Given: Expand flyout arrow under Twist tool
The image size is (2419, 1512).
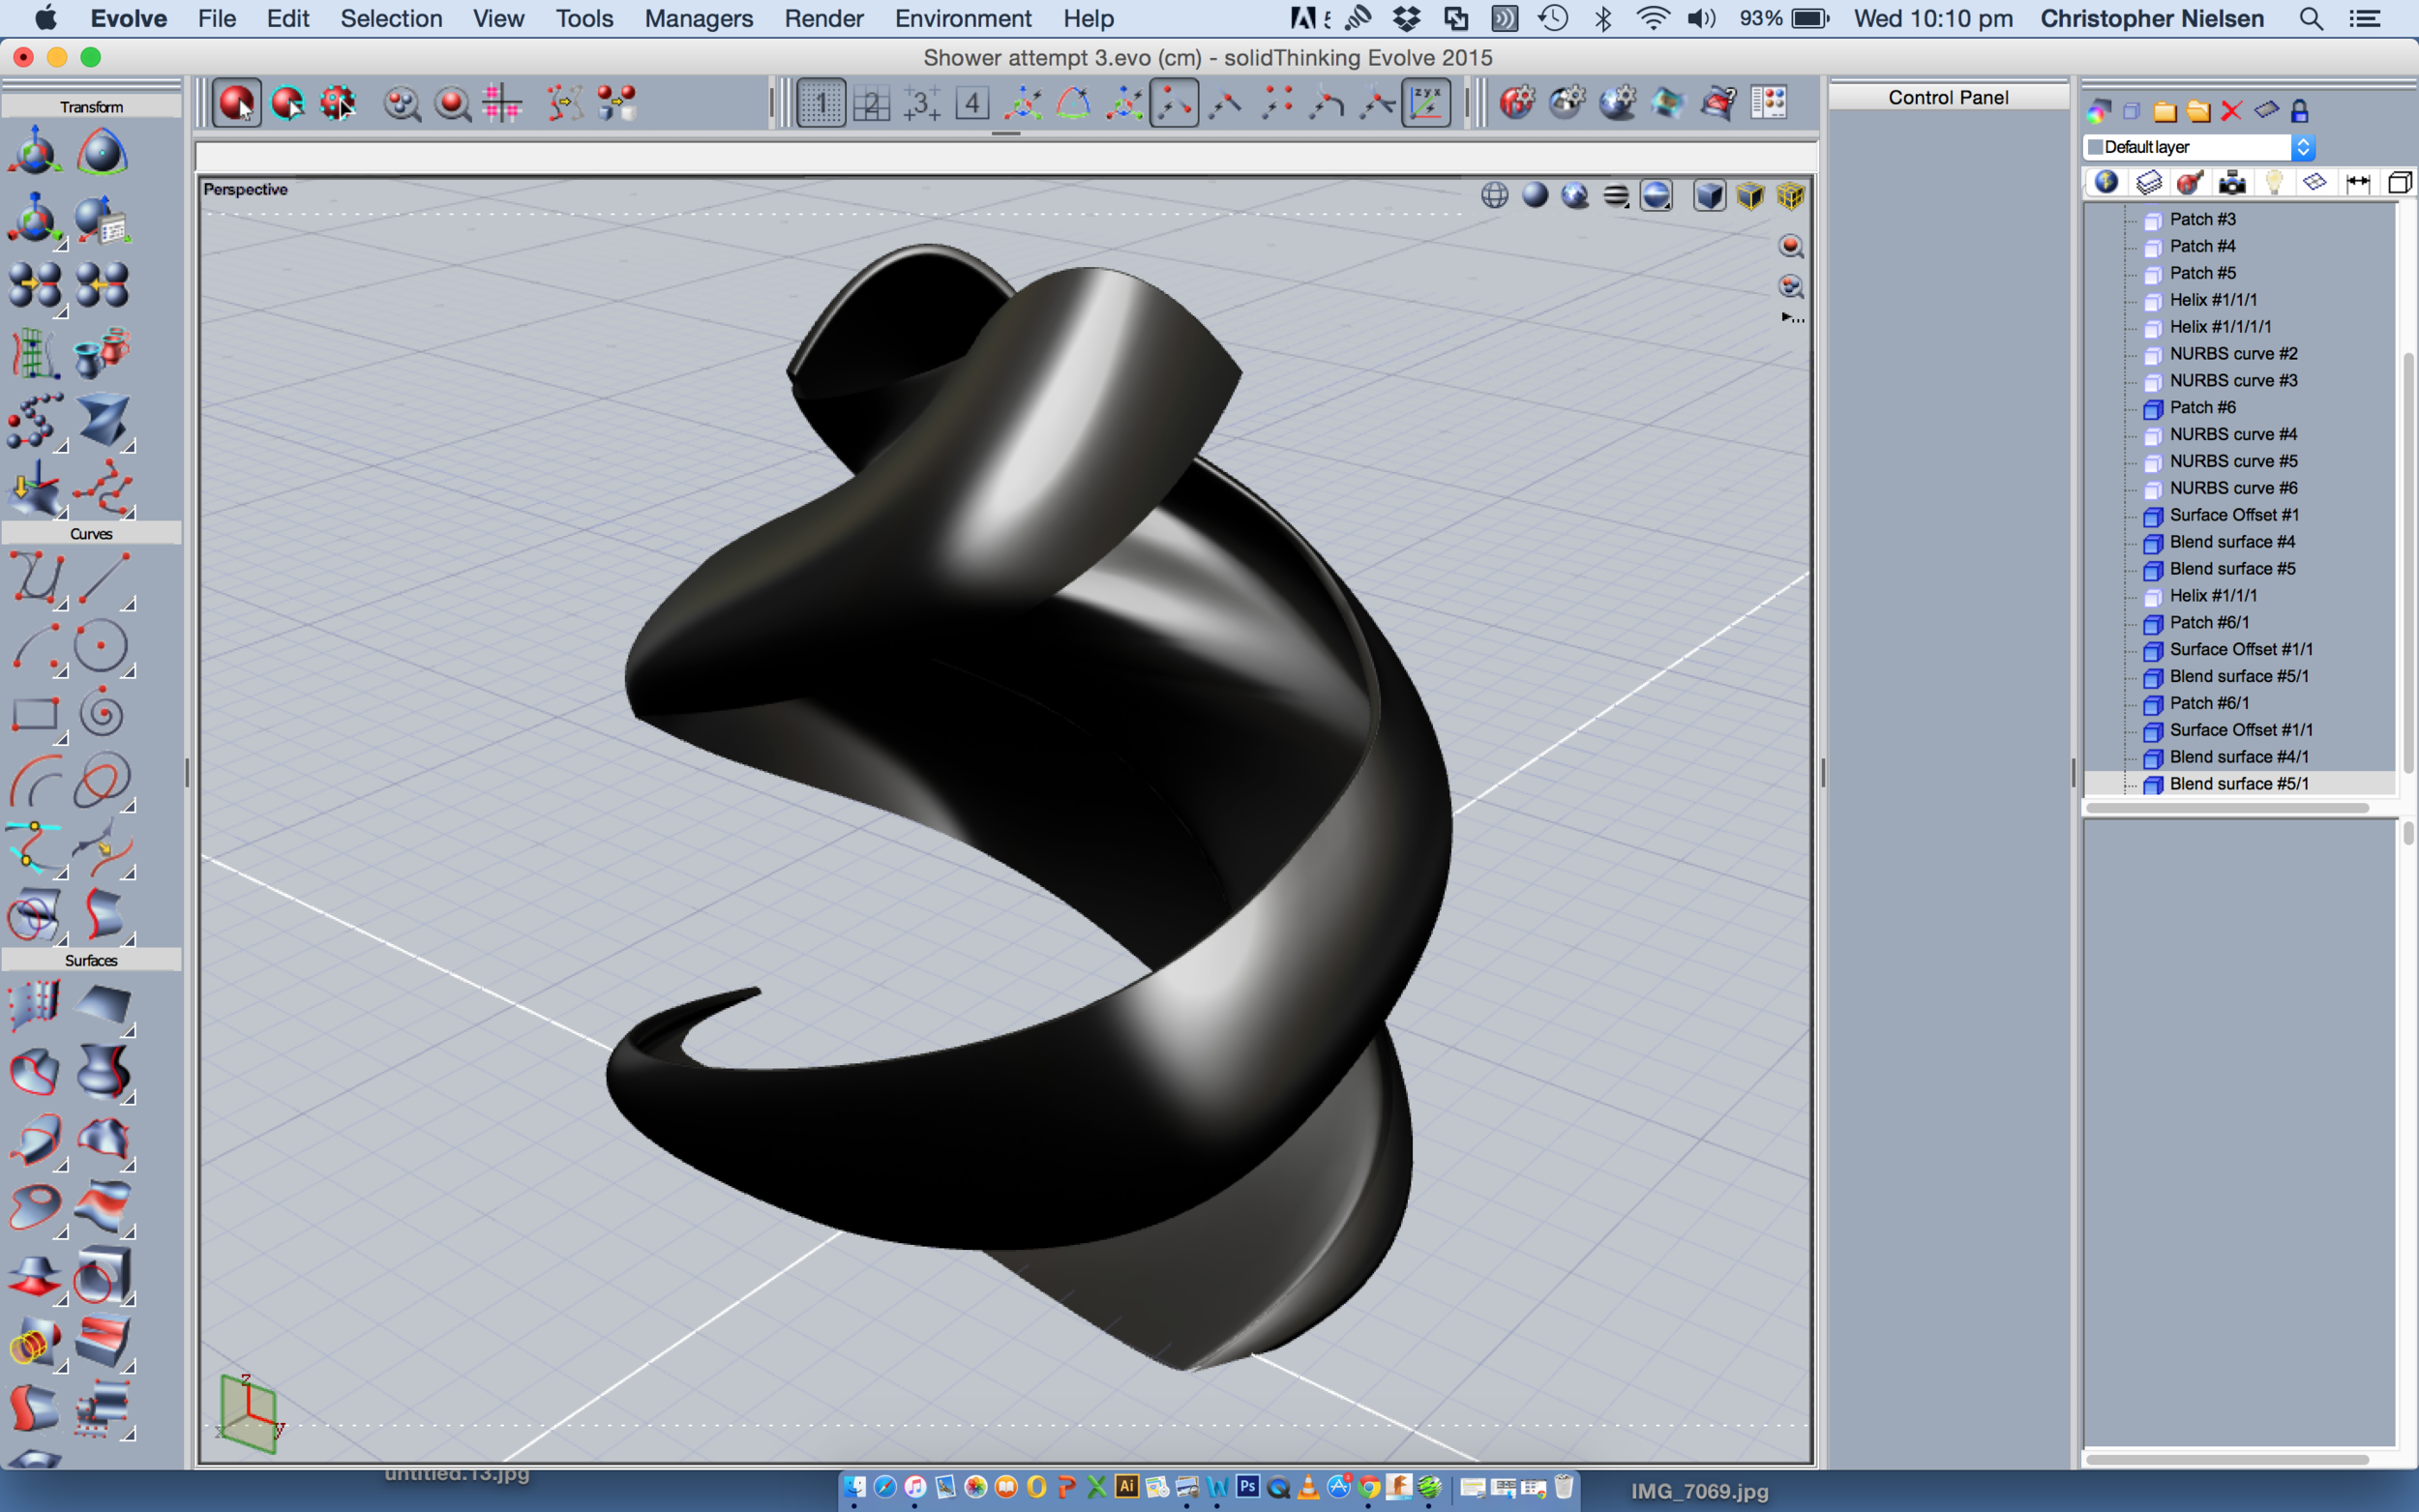Looking at the screenshot, I should (127, 445).
